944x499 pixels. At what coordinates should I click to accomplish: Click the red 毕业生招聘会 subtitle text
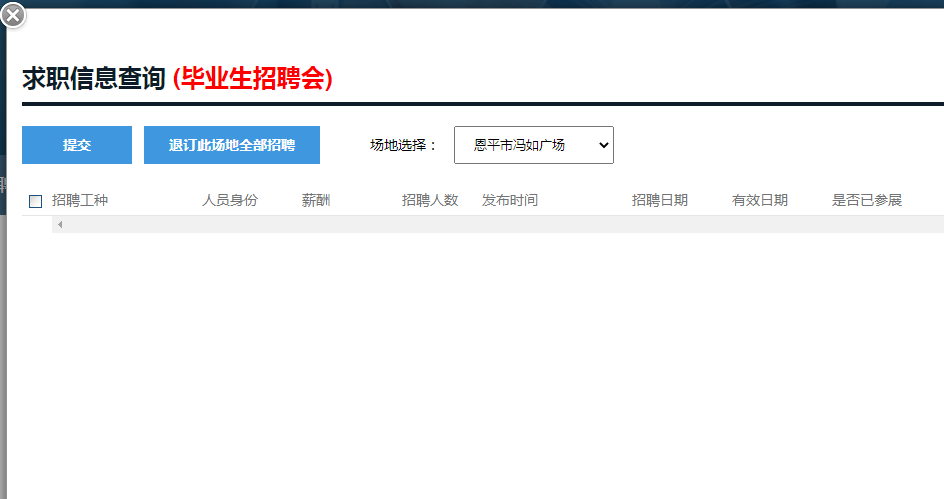pos(252,79)
